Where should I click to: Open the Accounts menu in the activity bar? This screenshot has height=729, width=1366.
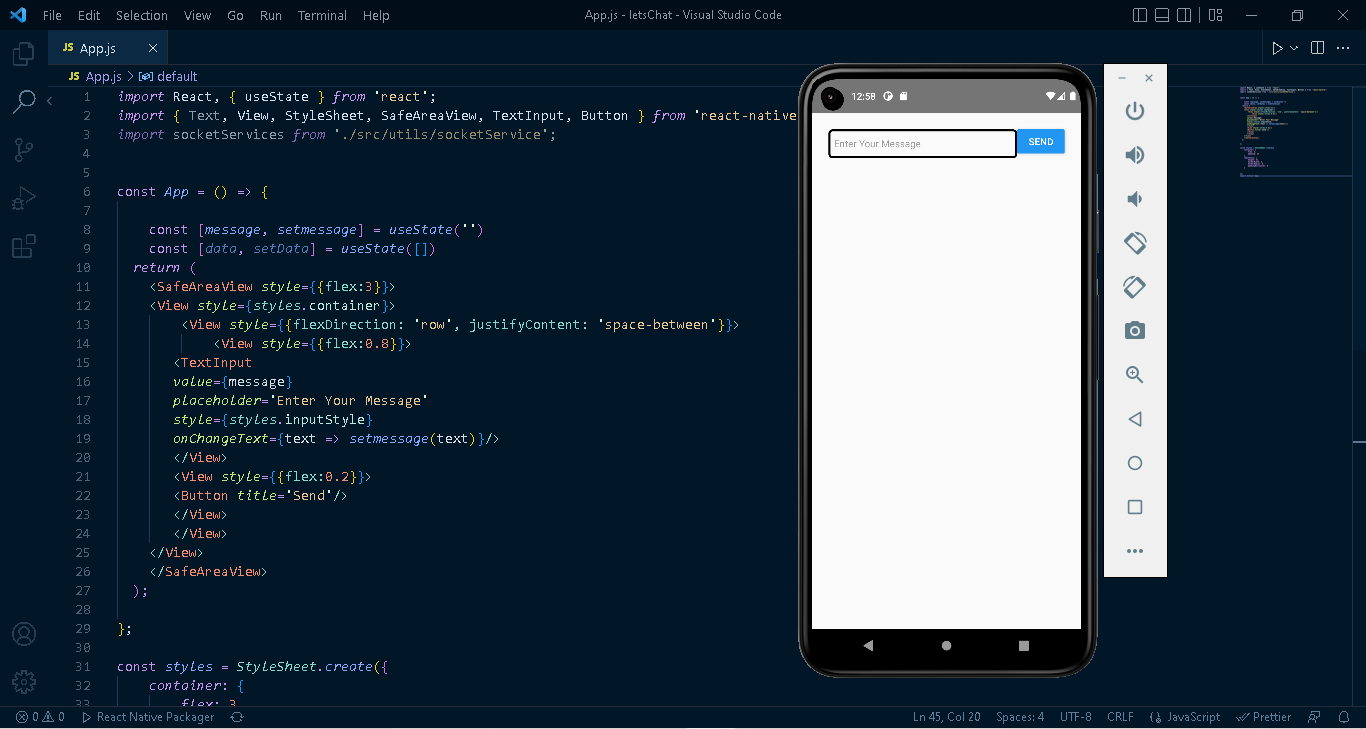24,634
